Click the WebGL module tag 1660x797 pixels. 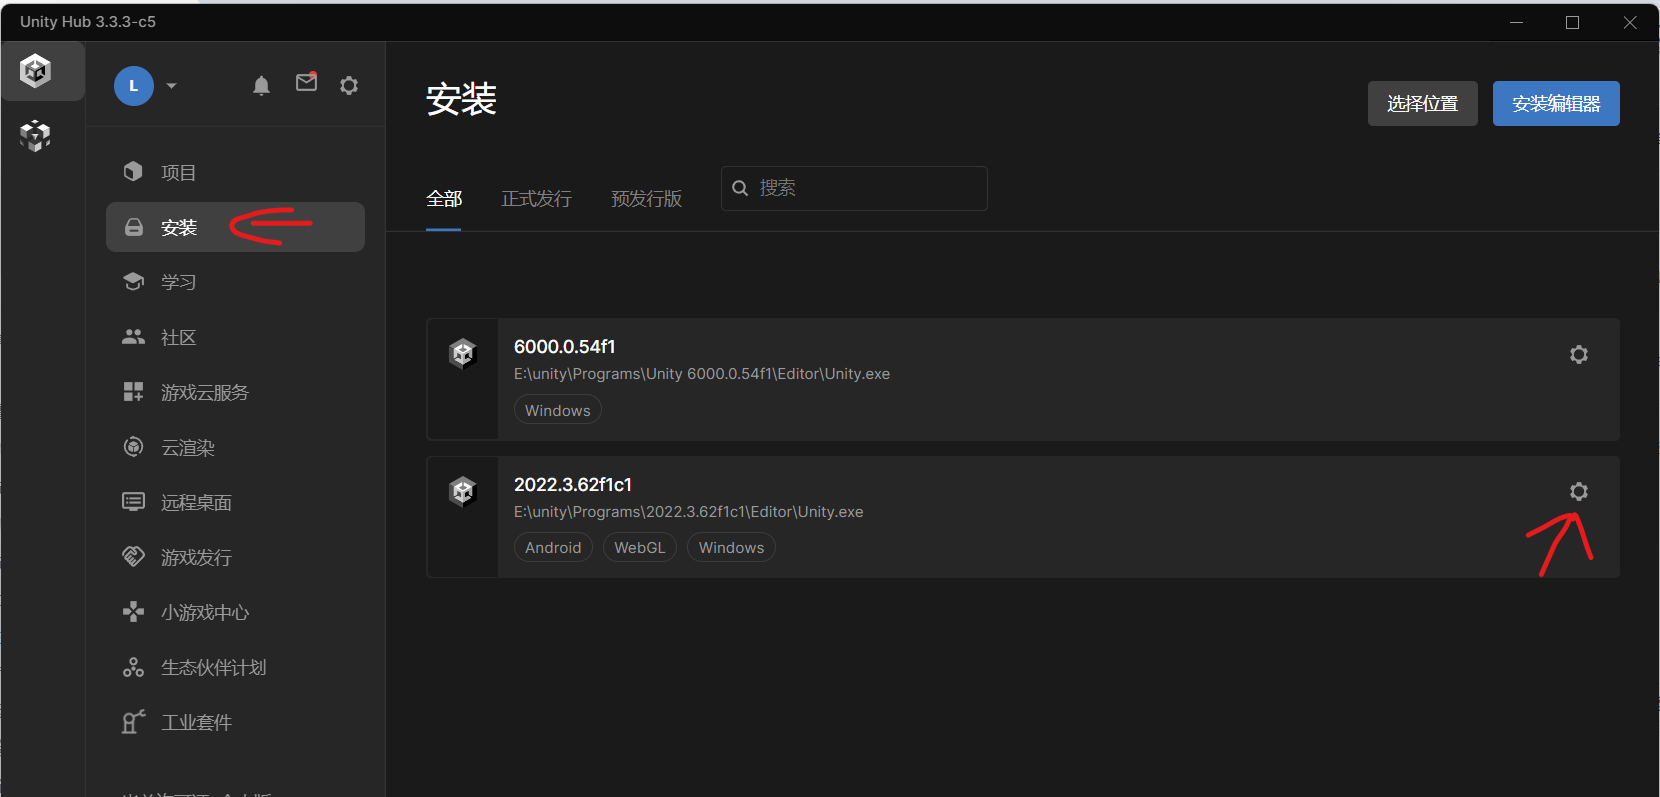click(x=640, y=548)
